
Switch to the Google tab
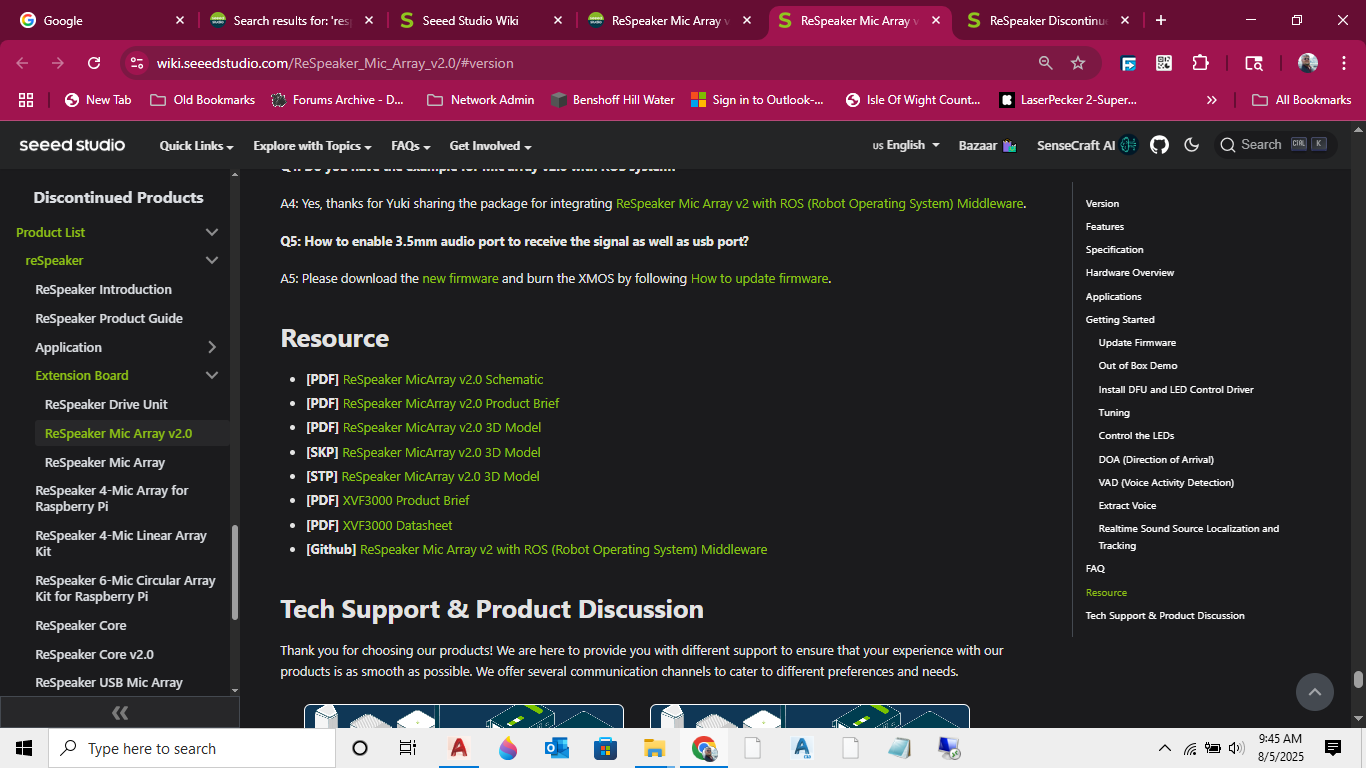tap(98, 20)
